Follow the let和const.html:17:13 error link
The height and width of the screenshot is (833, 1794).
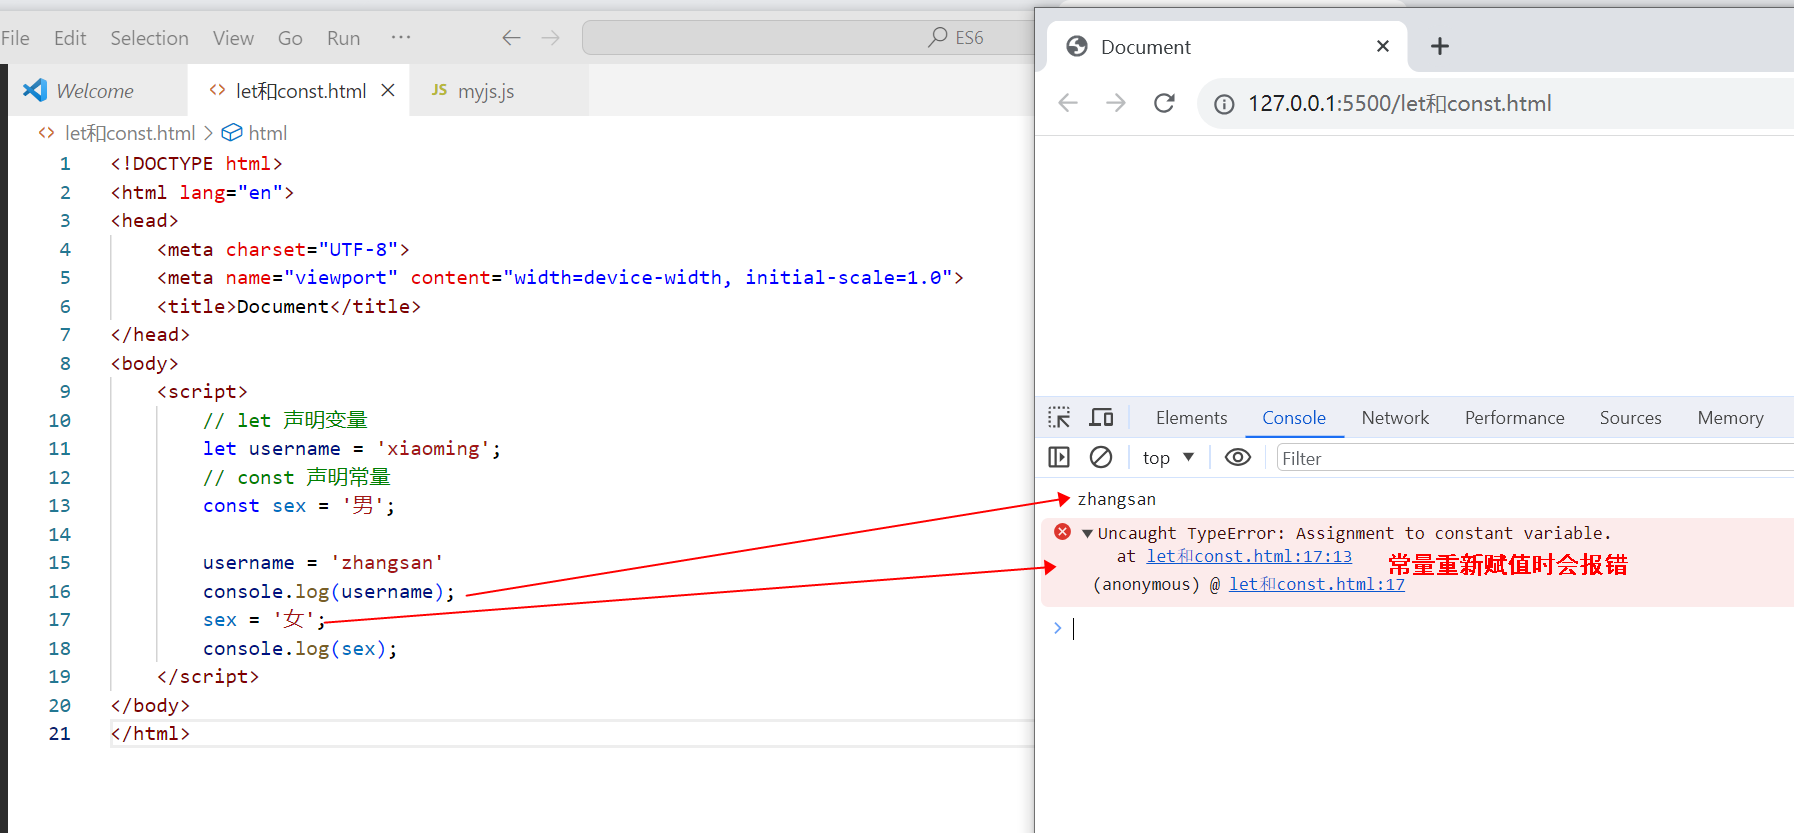coord(1249,556)
